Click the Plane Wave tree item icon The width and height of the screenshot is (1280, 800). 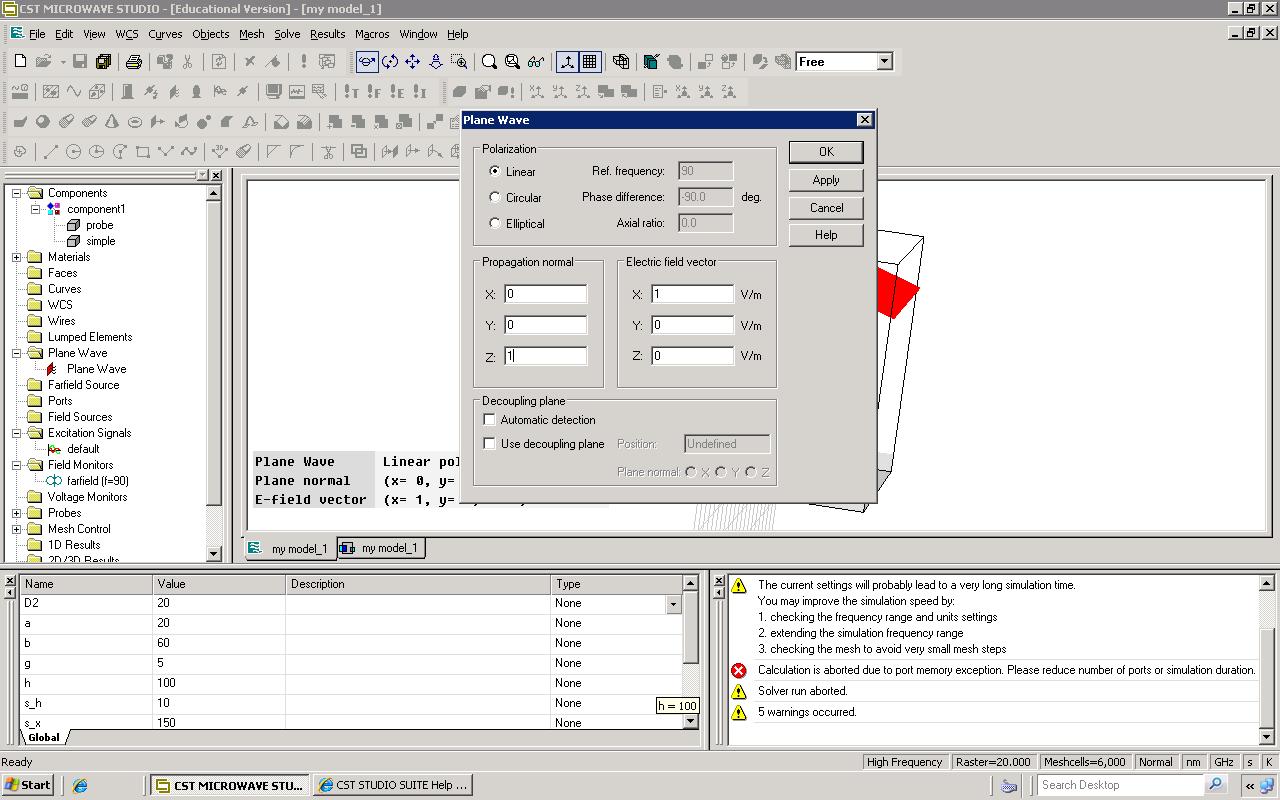point(52,369)
